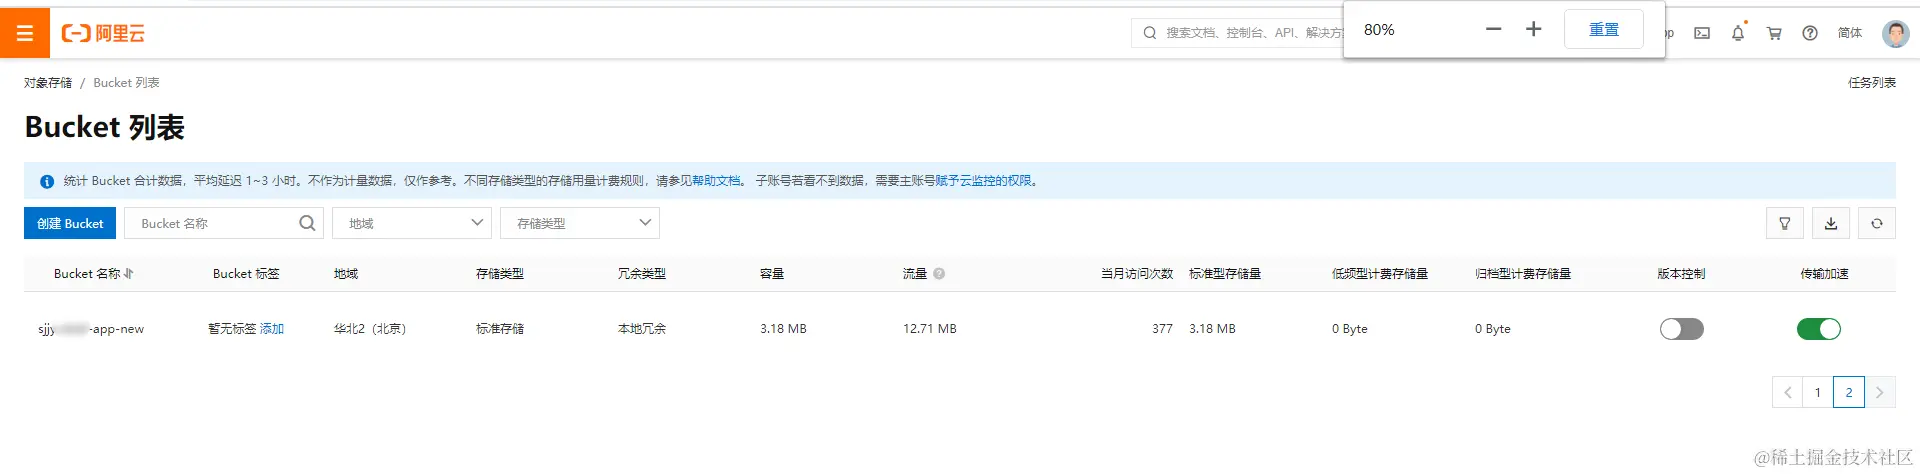Open the notifications bell icon
Image resolution: width=1920 pixels, height=474 pixels.
point(1738,33)
